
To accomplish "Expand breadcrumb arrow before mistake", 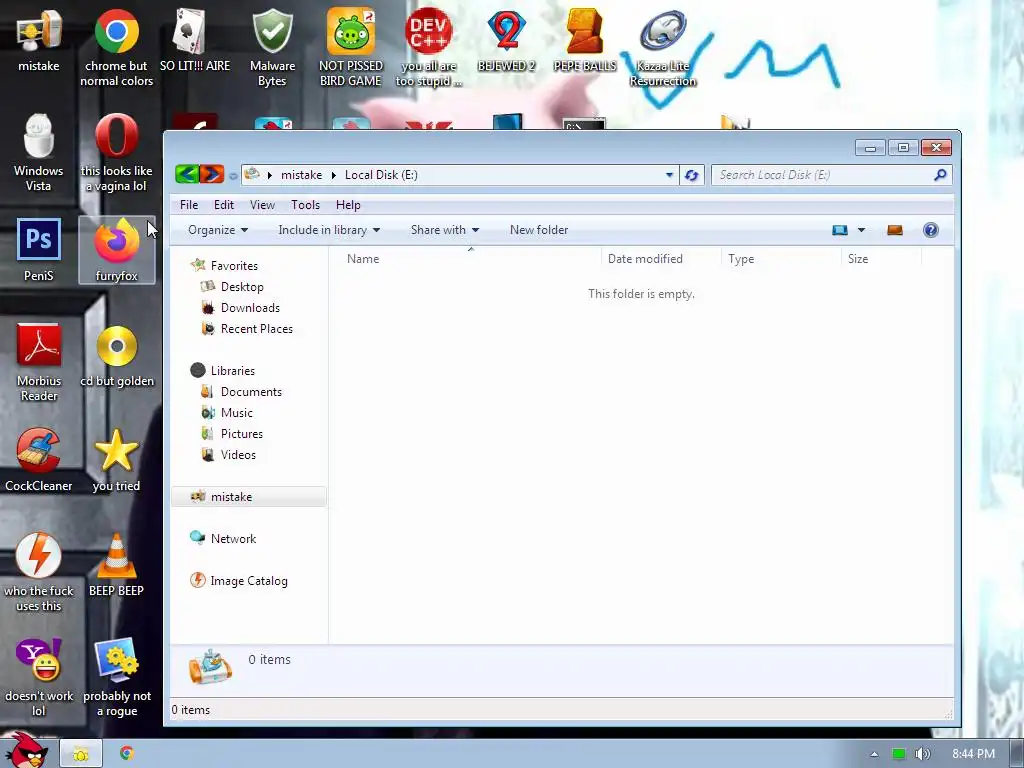I will pyautogui.click(x=270, y=175).
